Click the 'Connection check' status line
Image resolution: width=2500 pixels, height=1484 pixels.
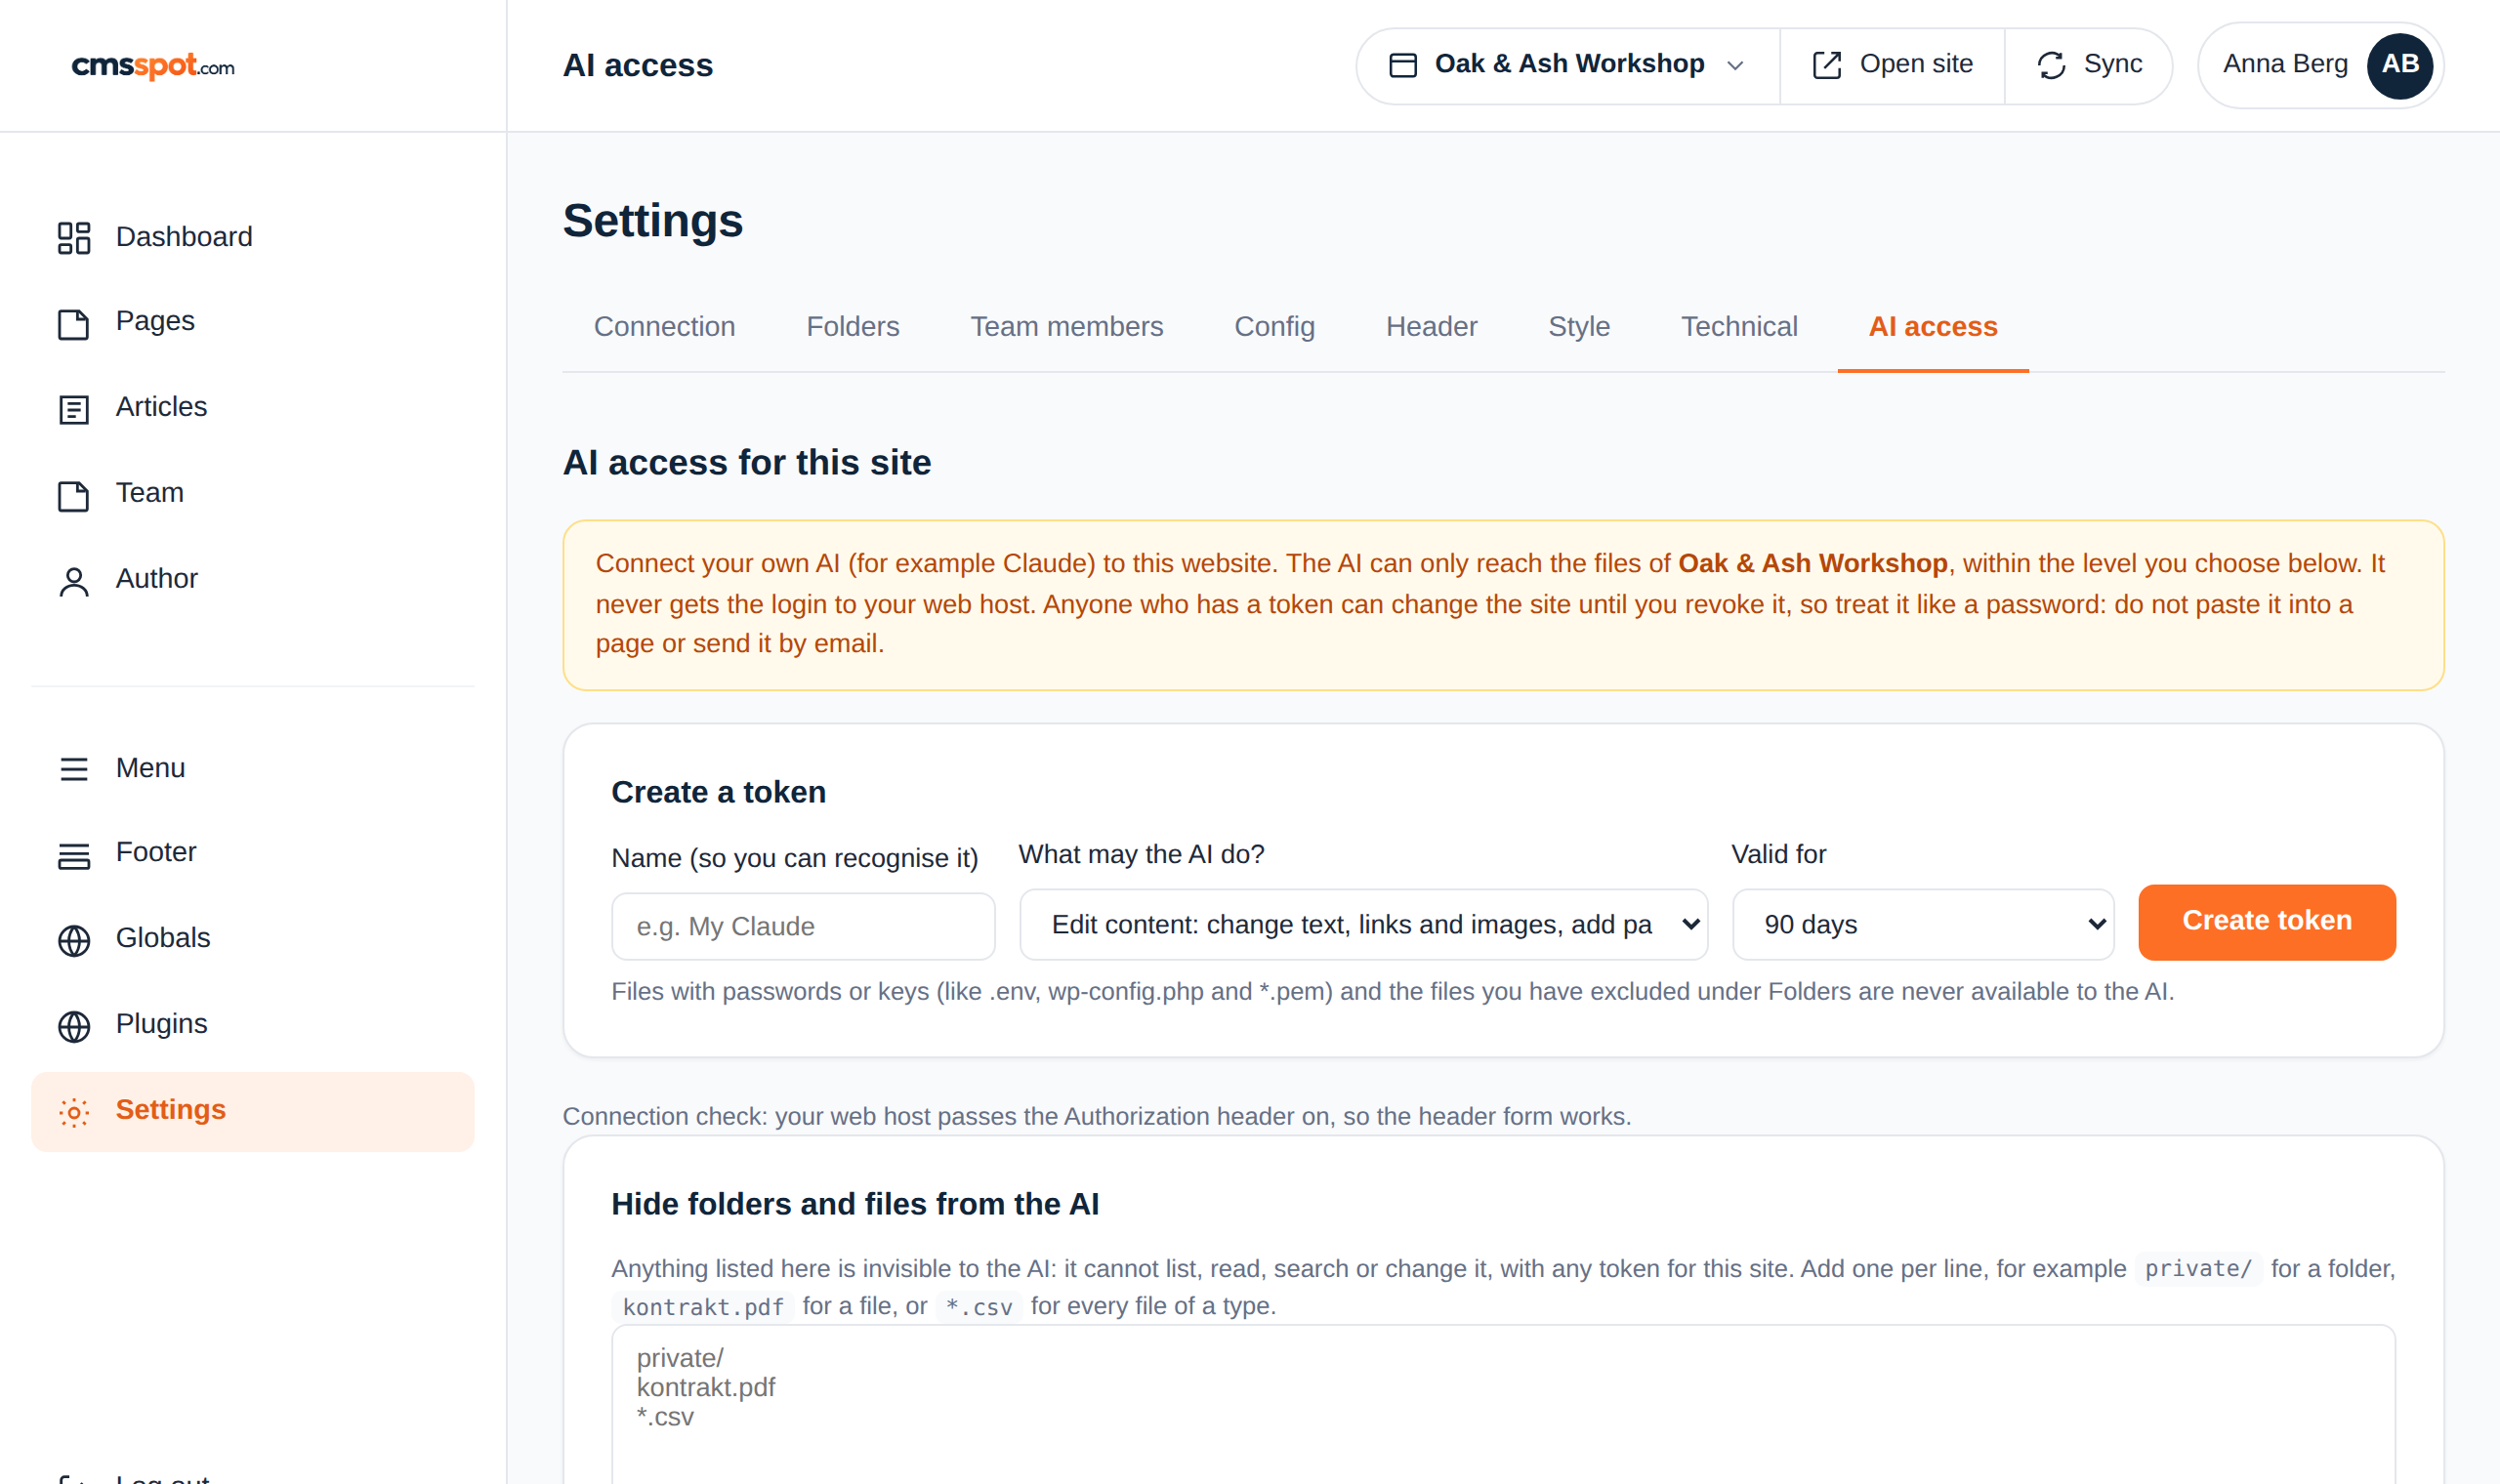(1097, 1116)
